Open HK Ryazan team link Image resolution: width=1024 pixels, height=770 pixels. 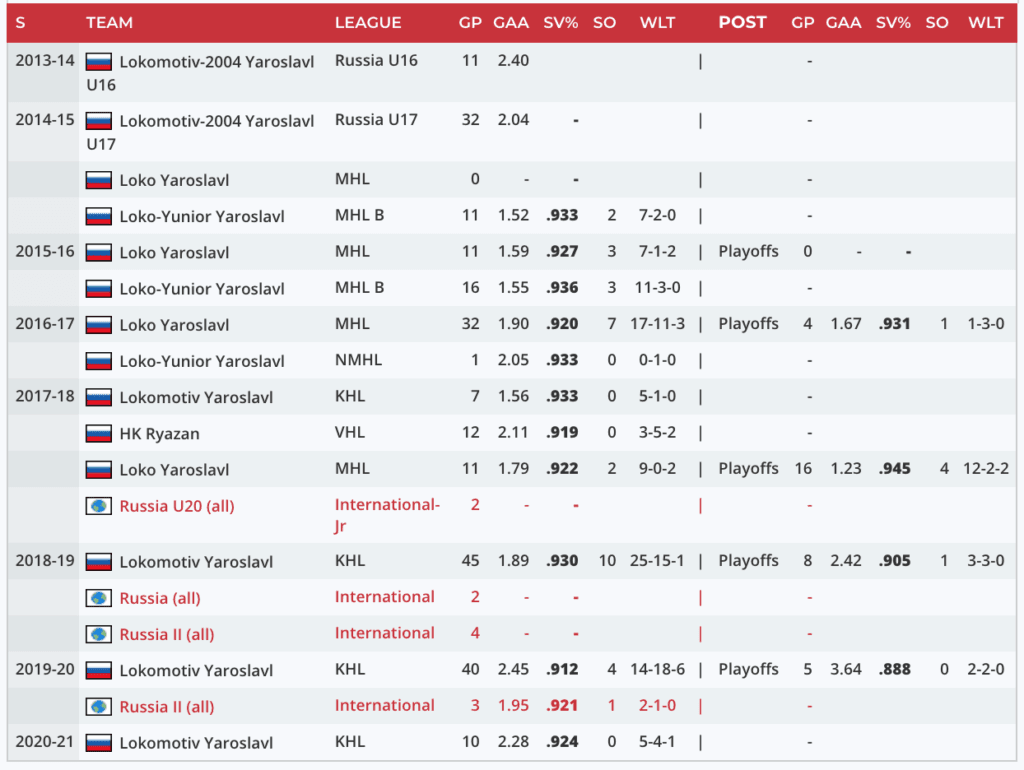(x=159, y=434)
